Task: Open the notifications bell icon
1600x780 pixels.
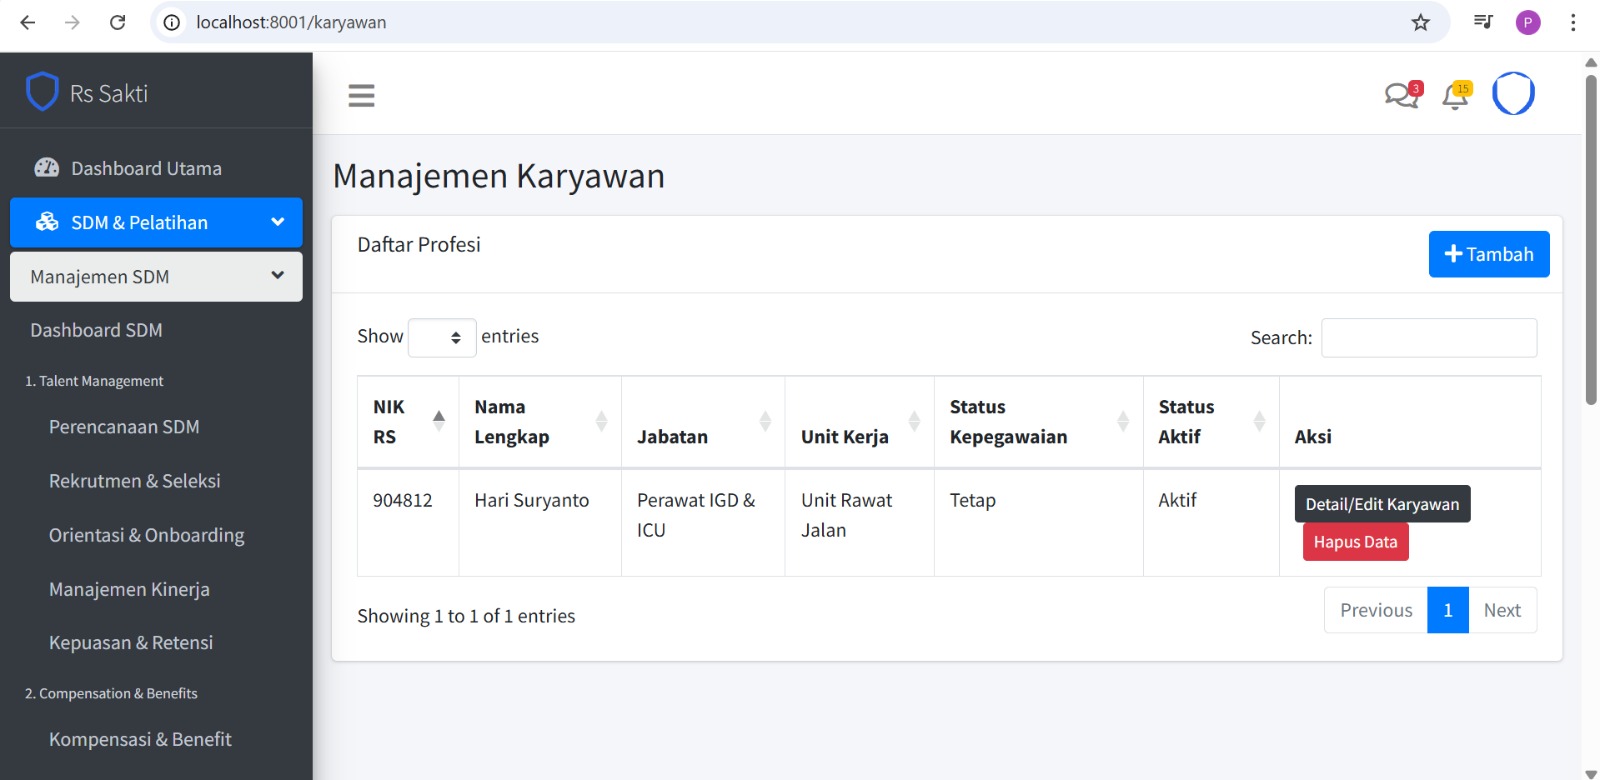Action: point(1455,96)
